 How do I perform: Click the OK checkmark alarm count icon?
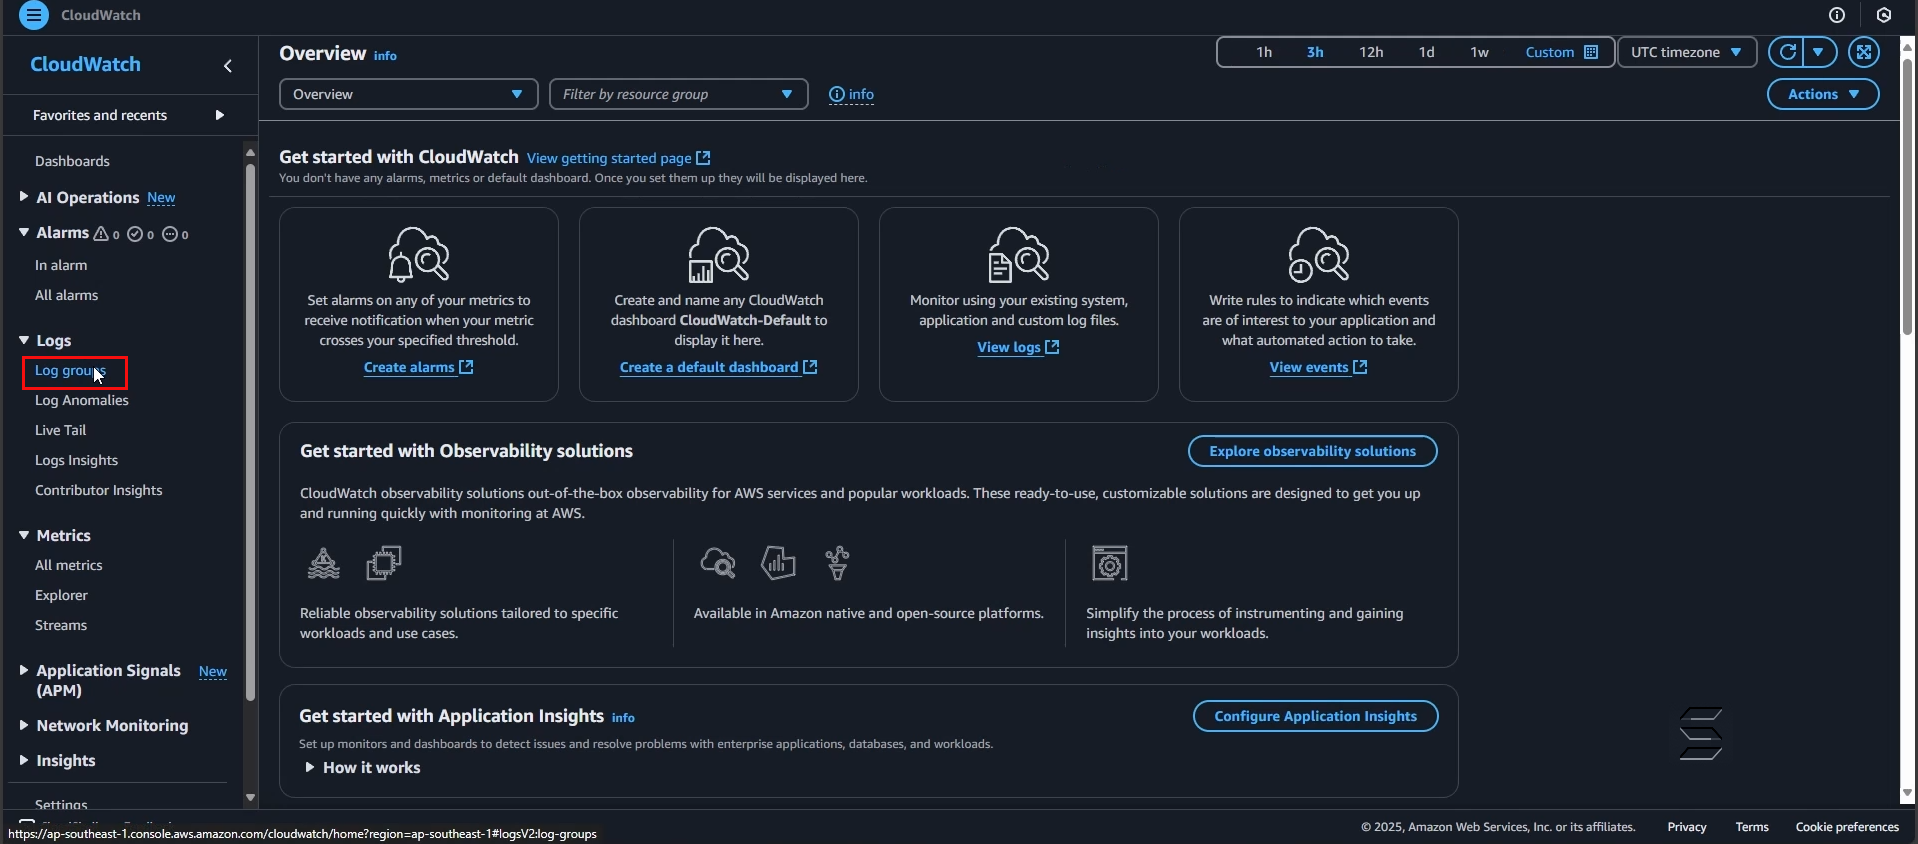(x=135, y=234)
